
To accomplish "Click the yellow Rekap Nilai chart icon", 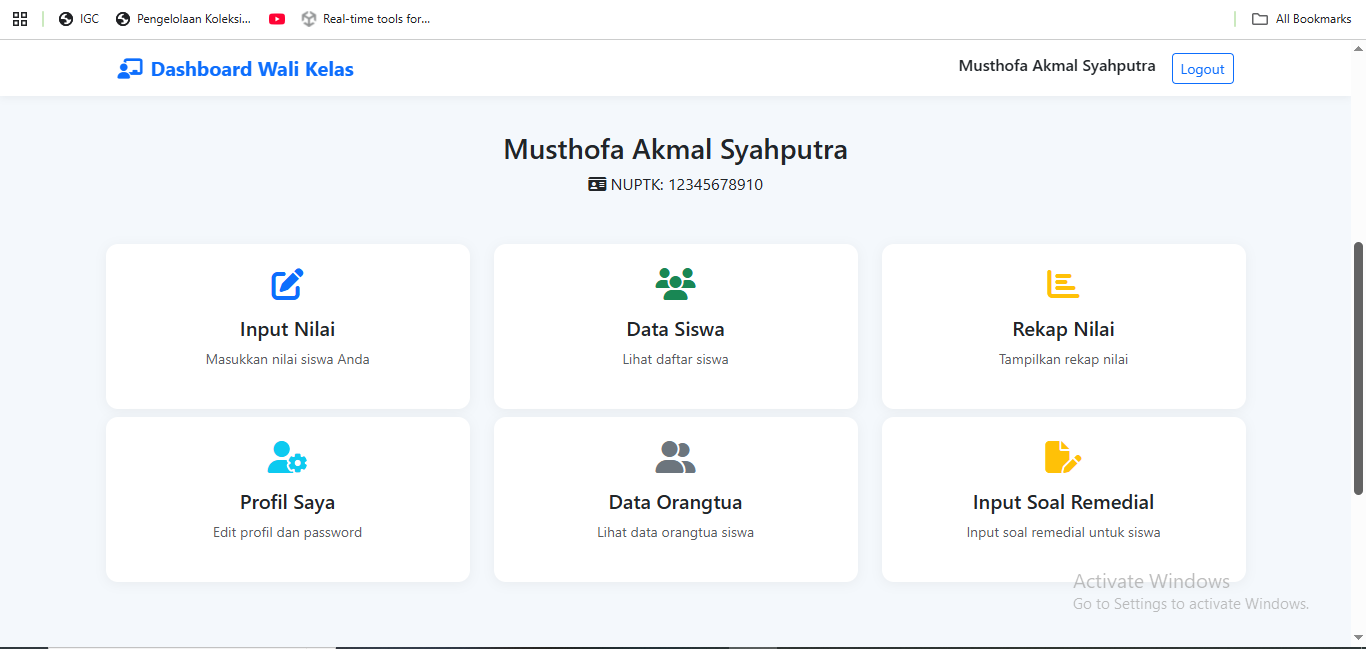I will (1063, 285).
